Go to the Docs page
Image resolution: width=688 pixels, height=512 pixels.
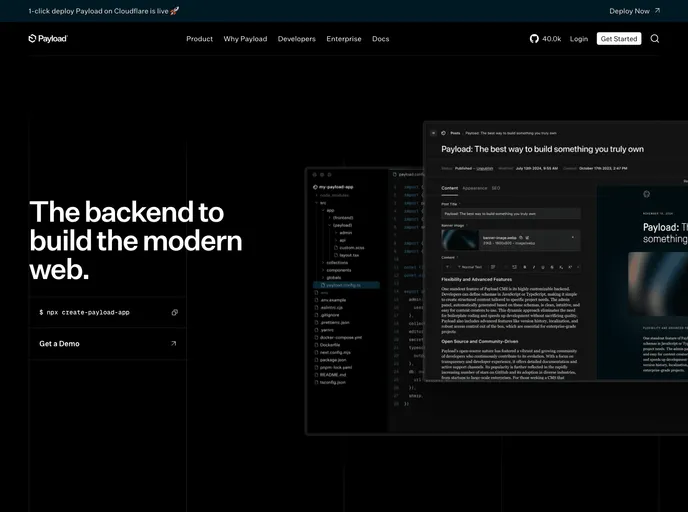[380, 39]
